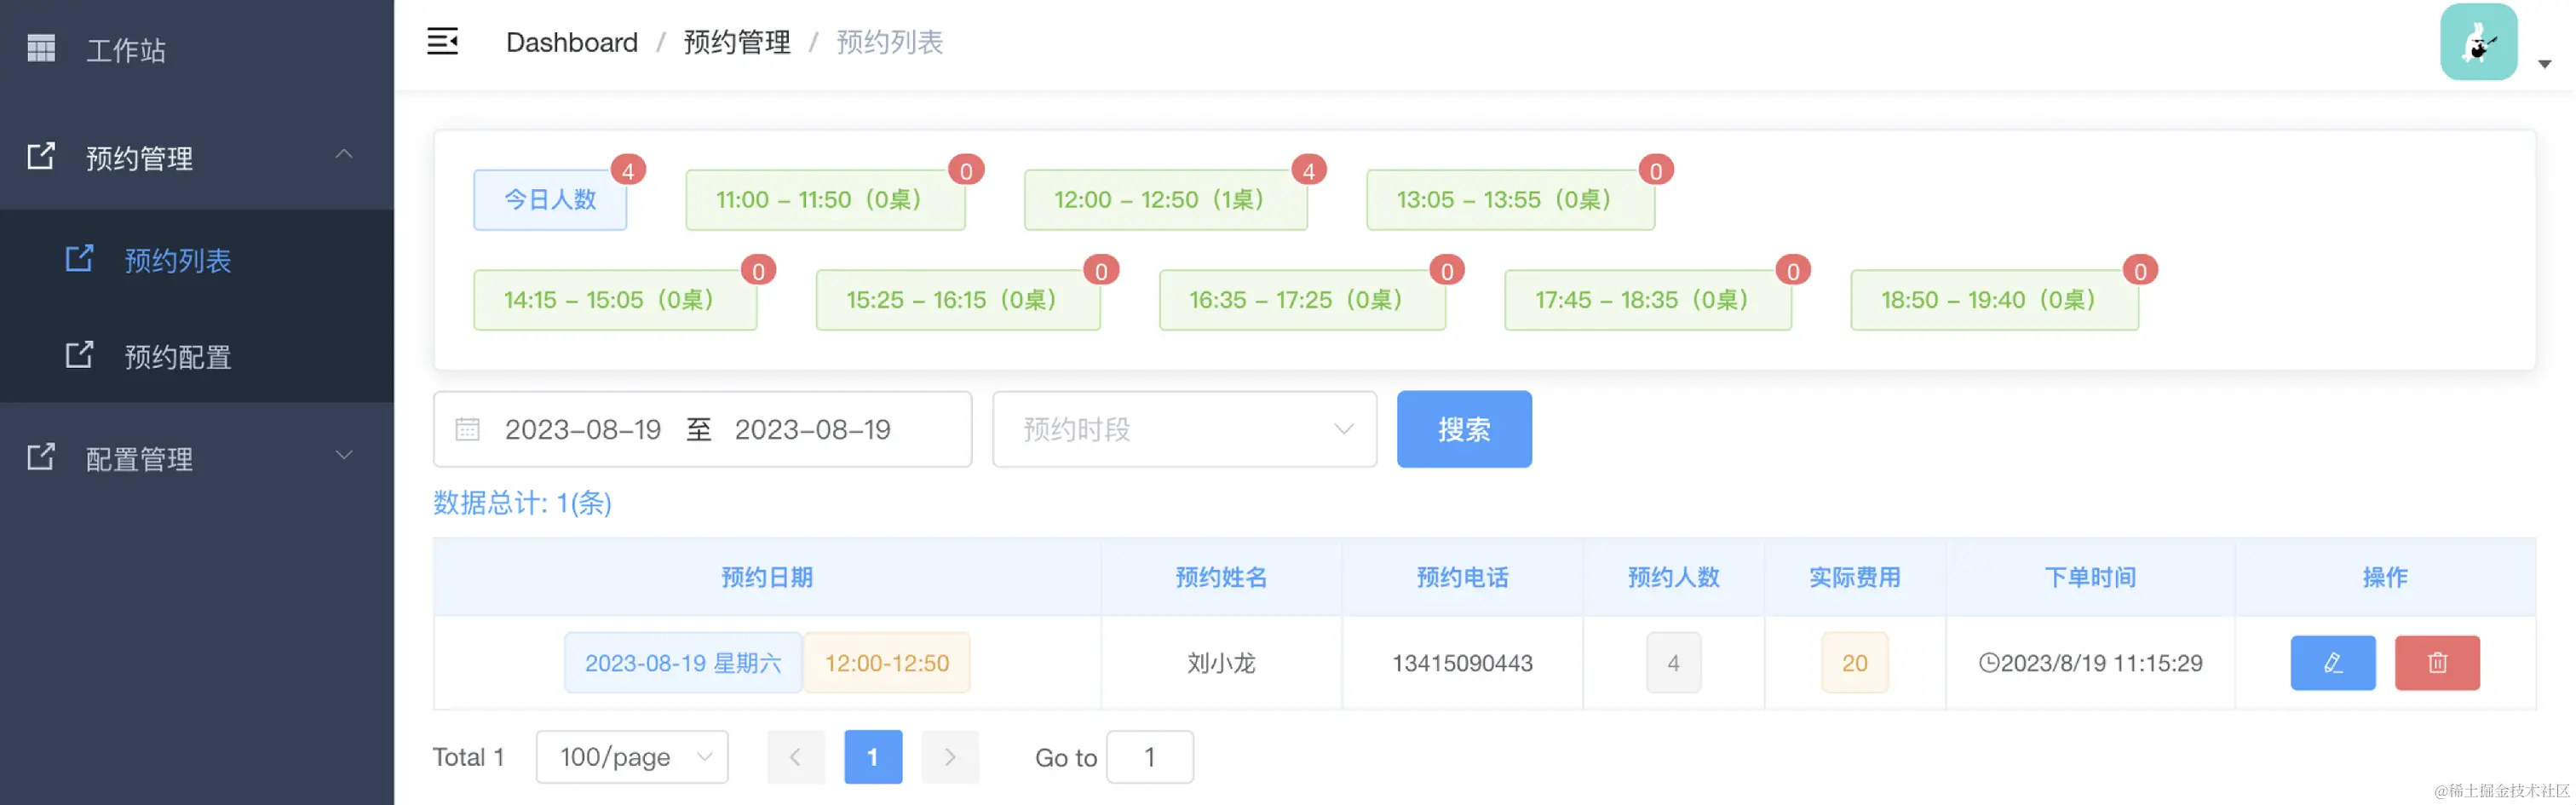Click page number 1 button

(x=872, y=757)
